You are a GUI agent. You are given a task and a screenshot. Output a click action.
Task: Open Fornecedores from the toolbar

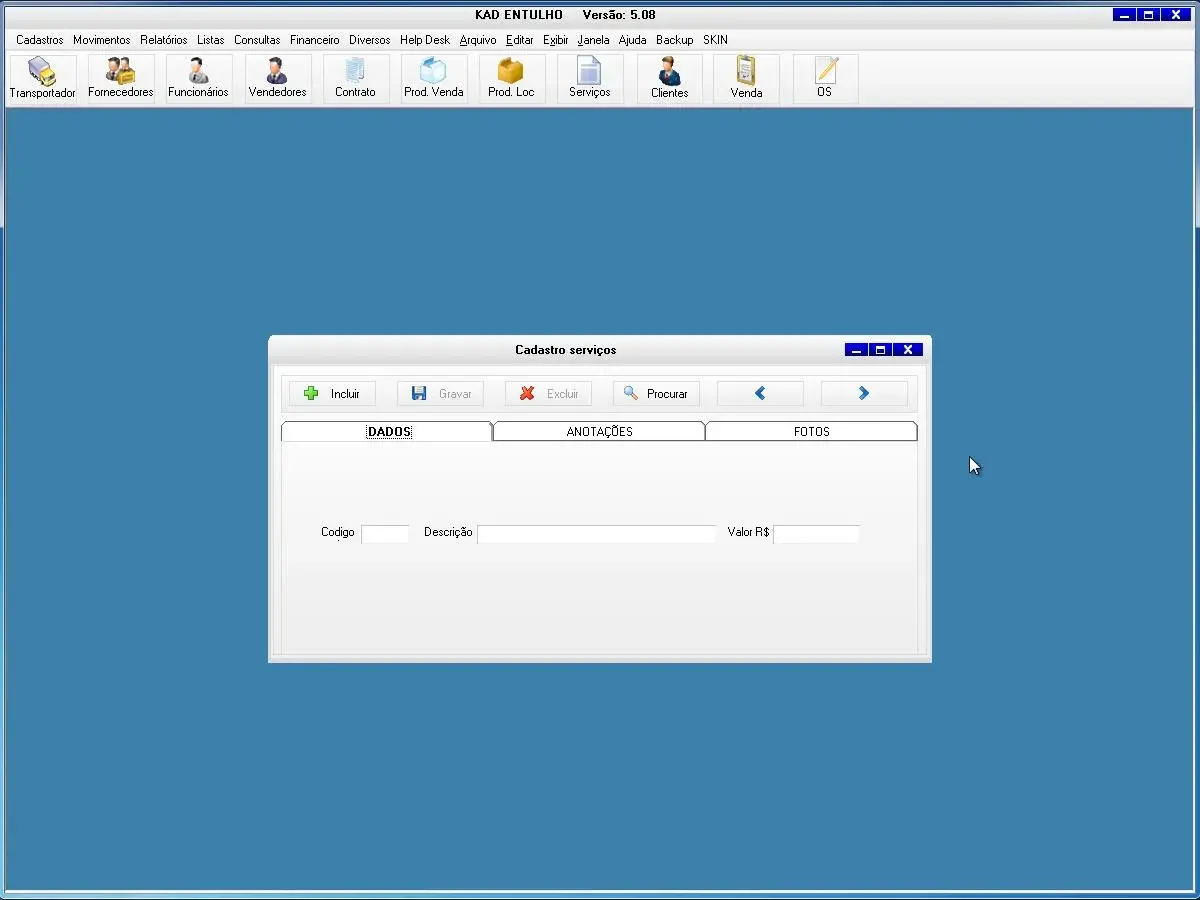click(121, 78)
